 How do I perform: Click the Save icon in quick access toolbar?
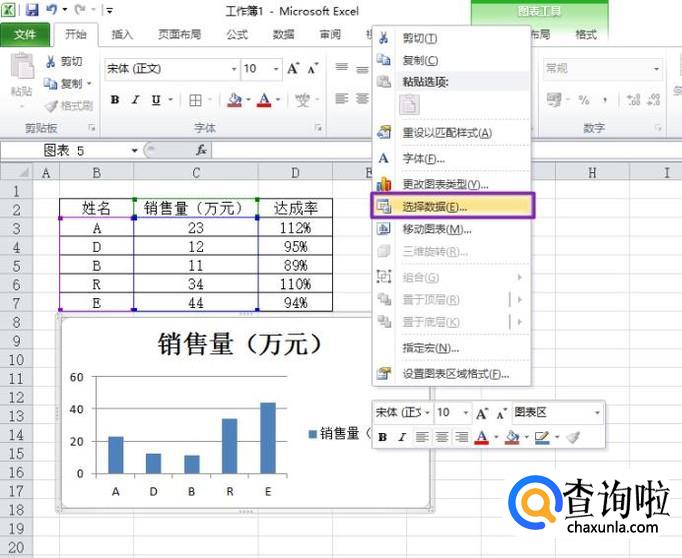click(32, 10)
